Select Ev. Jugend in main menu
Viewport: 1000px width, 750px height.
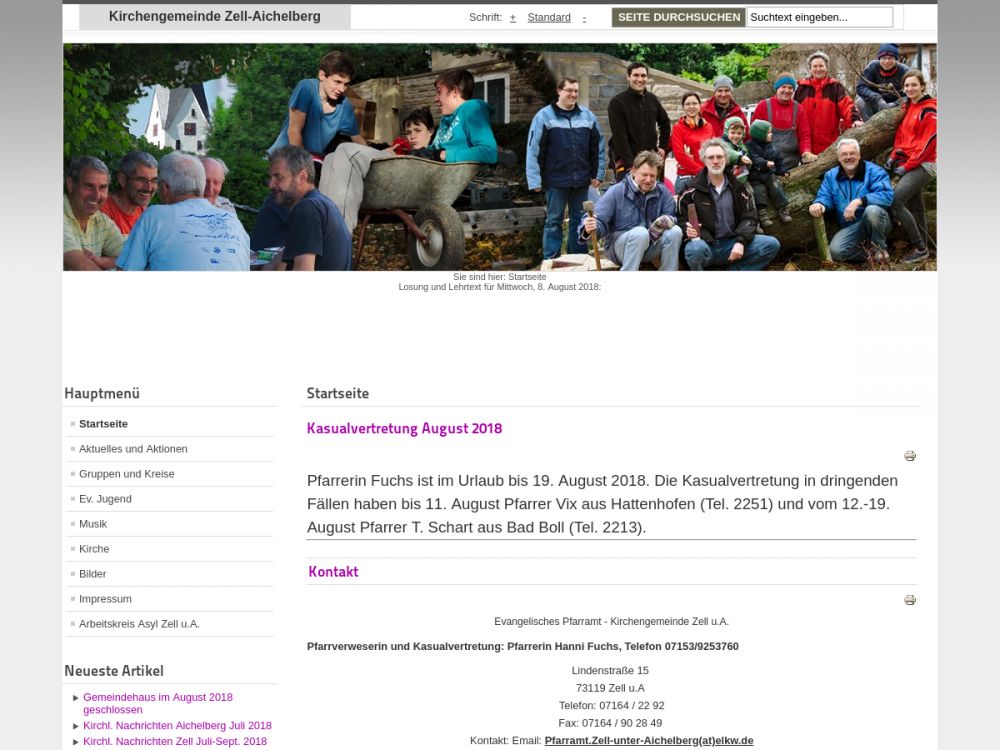[x=105, y=499]
